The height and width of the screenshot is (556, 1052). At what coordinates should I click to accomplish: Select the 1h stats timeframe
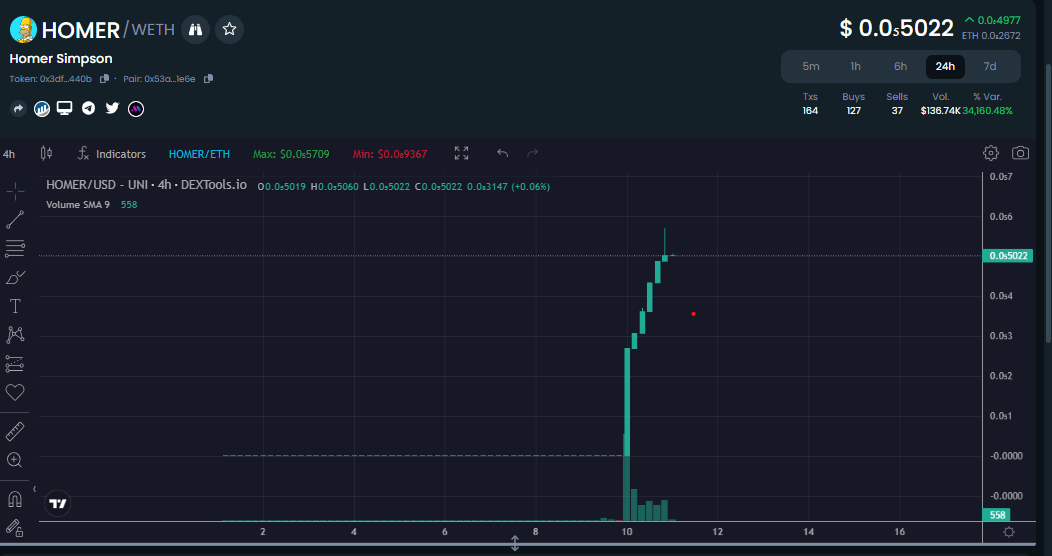pyautogui.click(x=855, y=66)
